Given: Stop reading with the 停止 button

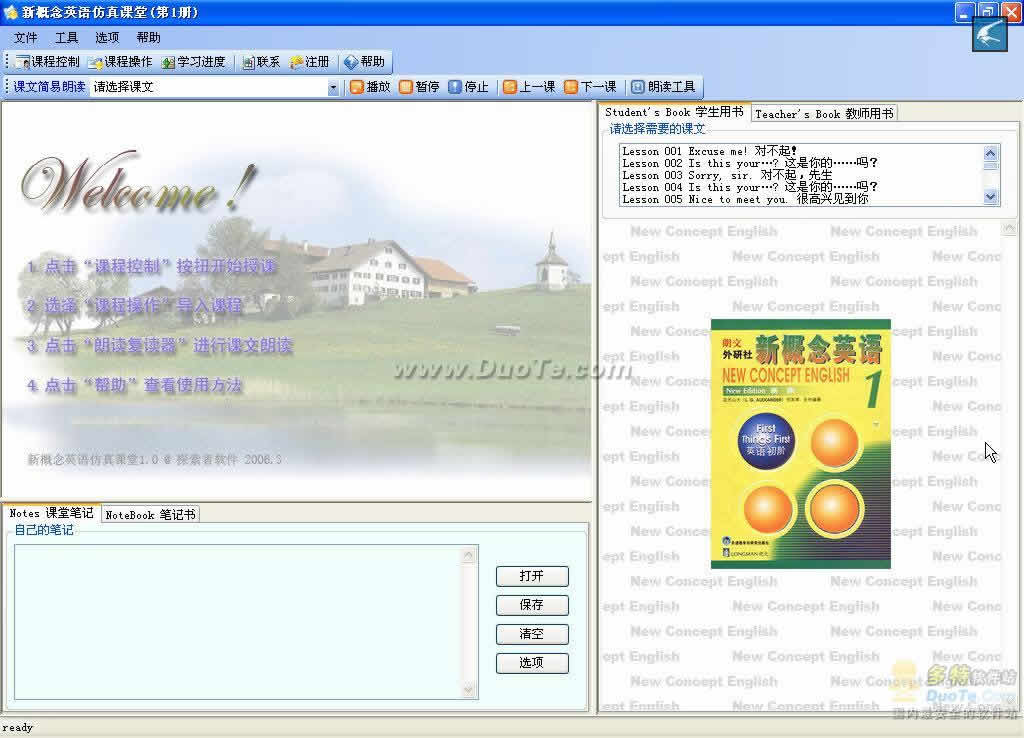Looking at the screenshot, I should click(468, 87).
